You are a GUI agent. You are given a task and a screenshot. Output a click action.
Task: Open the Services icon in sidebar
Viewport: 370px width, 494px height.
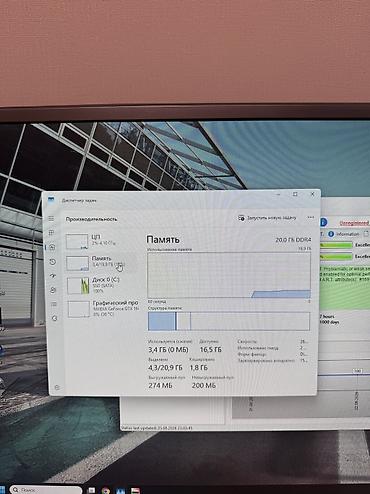click(55, 318)
